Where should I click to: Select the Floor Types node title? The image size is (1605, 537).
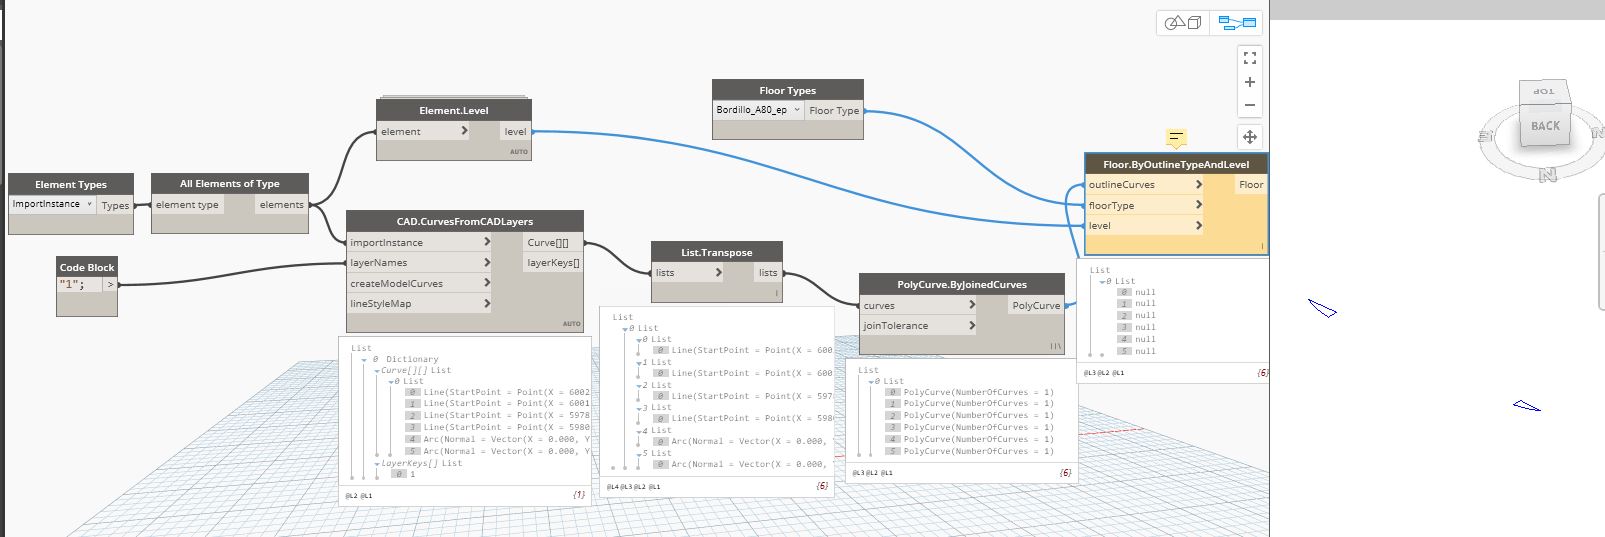[x=788, y=90]
